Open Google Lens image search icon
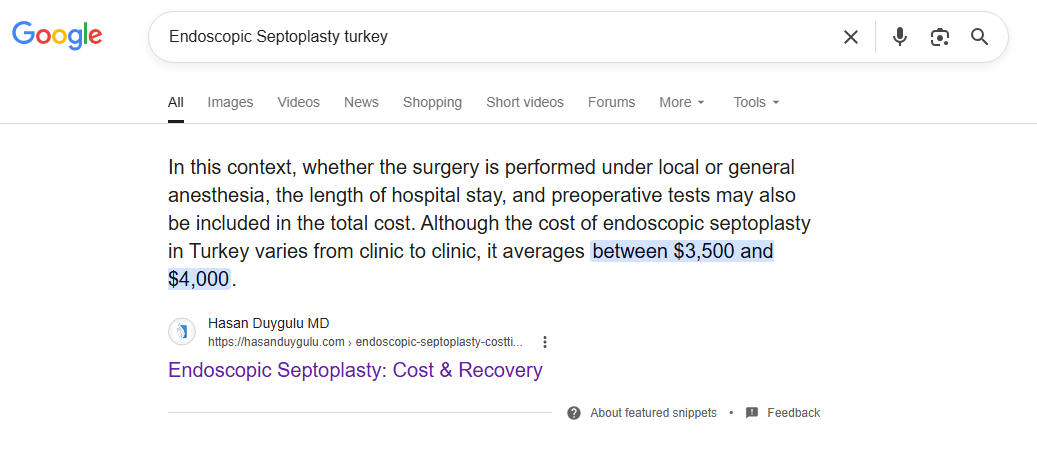Image resolution: width=1037 pixels, height=456 pixels. pos(939,37)
